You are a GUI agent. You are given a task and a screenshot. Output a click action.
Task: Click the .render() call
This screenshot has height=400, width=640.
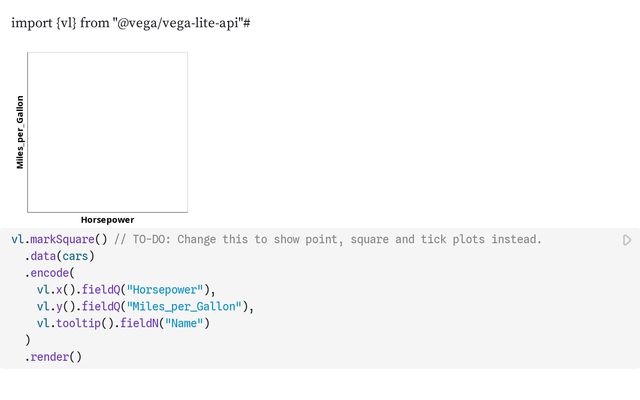click(53, 357)
